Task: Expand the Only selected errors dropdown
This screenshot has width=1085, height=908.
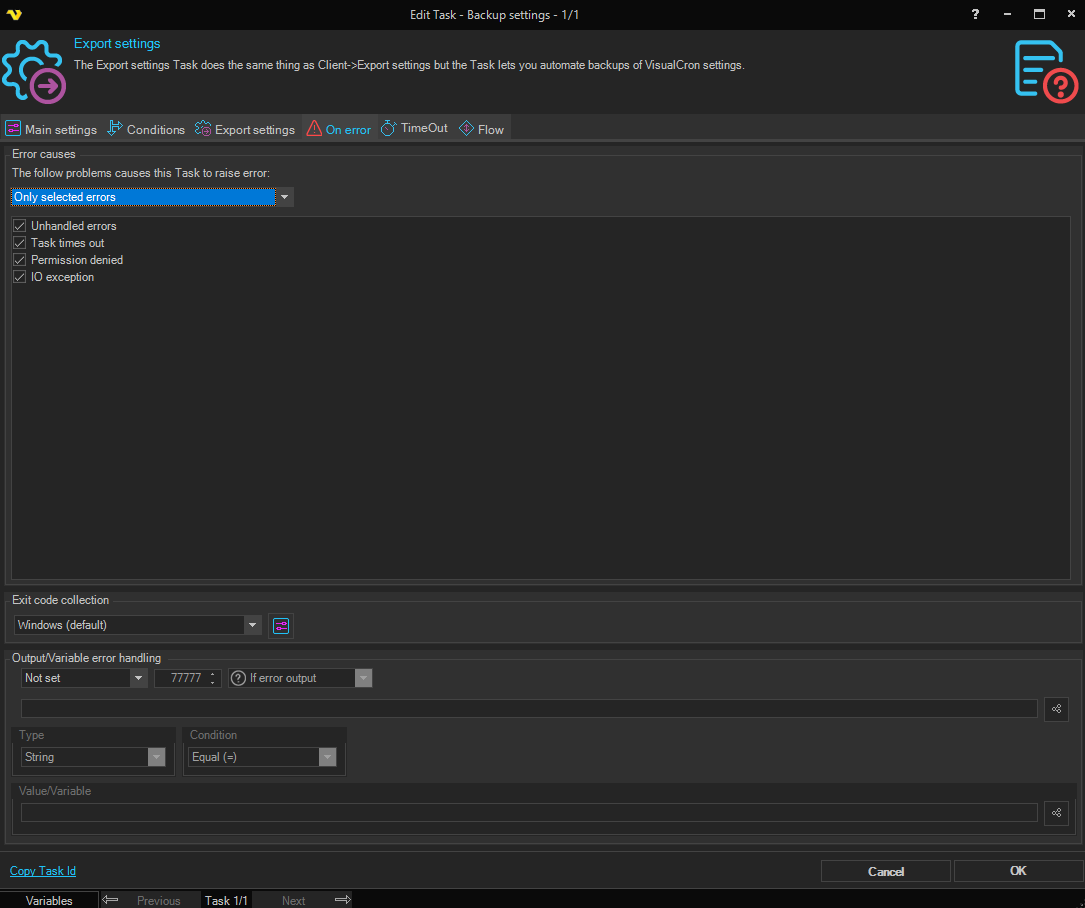Action: click(x=285, y=197)
